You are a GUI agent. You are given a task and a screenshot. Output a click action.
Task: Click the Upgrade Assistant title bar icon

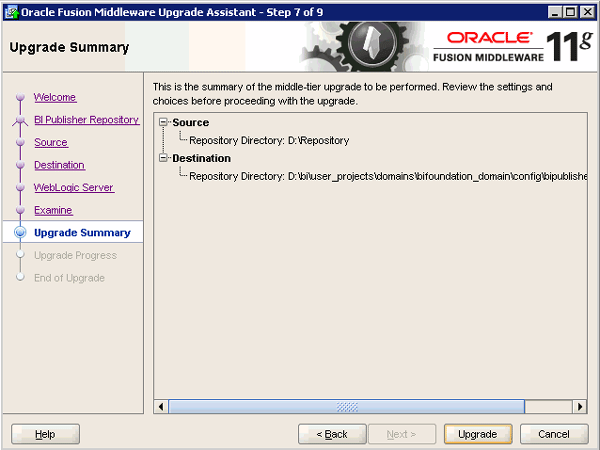point(11,12)
